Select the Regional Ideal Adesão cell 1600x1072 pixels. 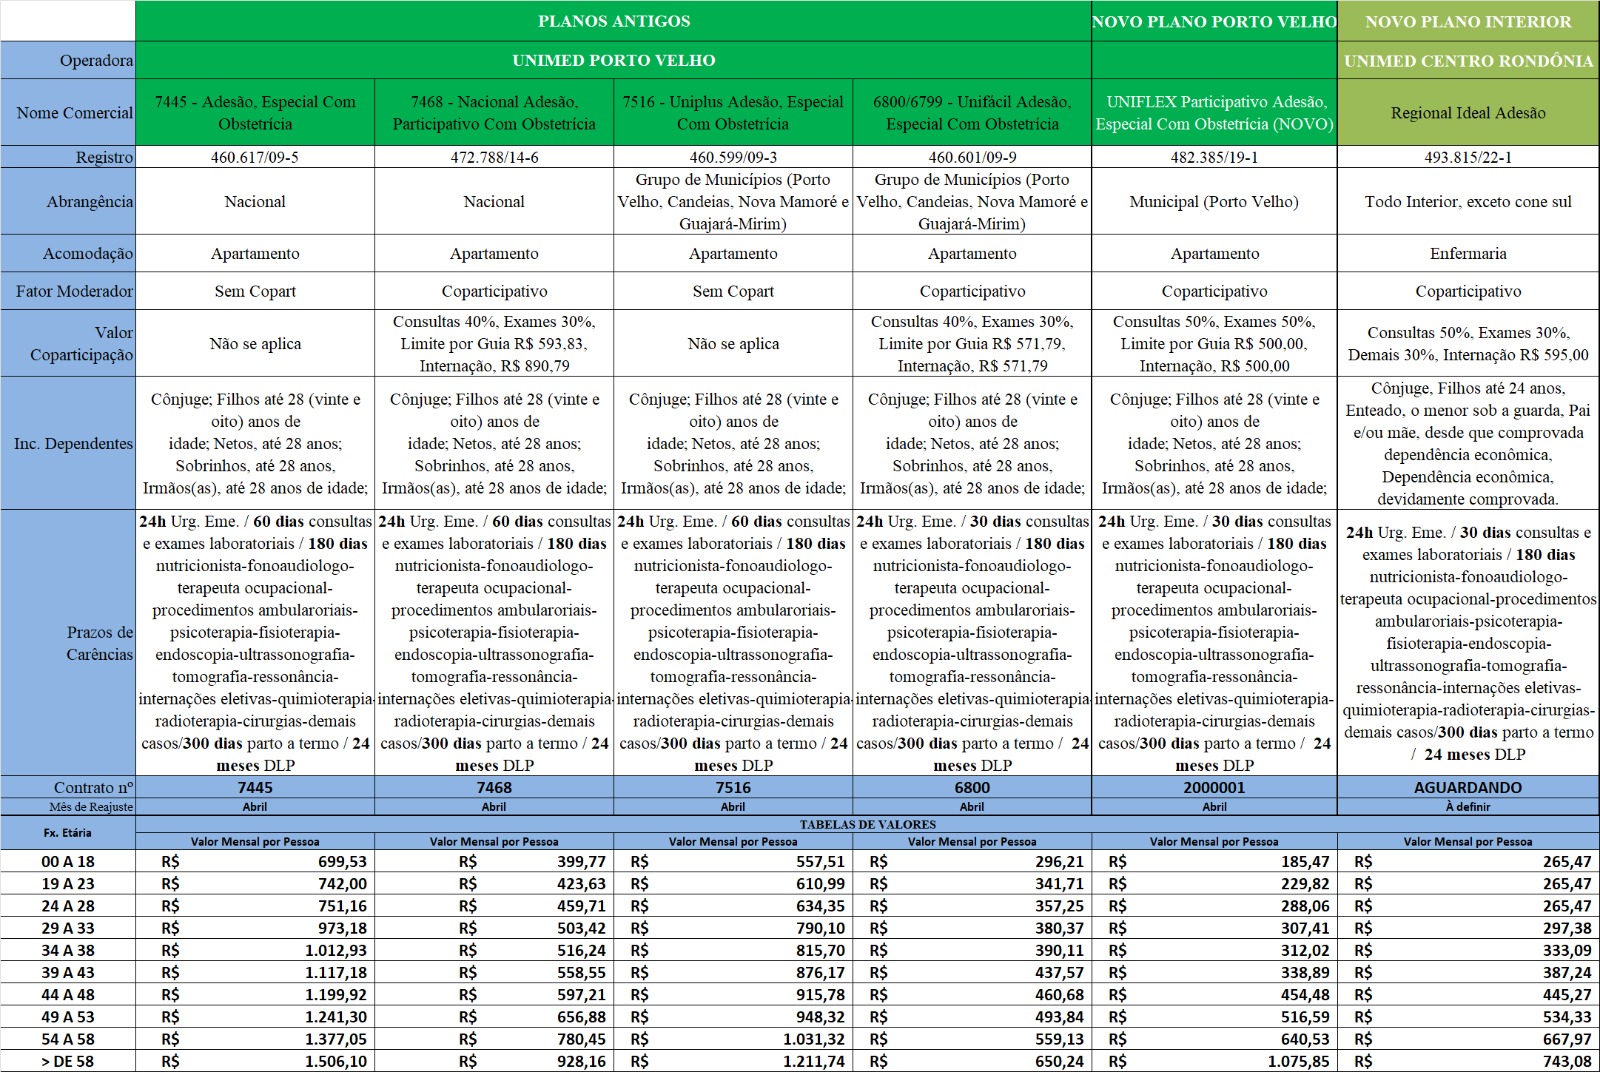pos(1468,112)
